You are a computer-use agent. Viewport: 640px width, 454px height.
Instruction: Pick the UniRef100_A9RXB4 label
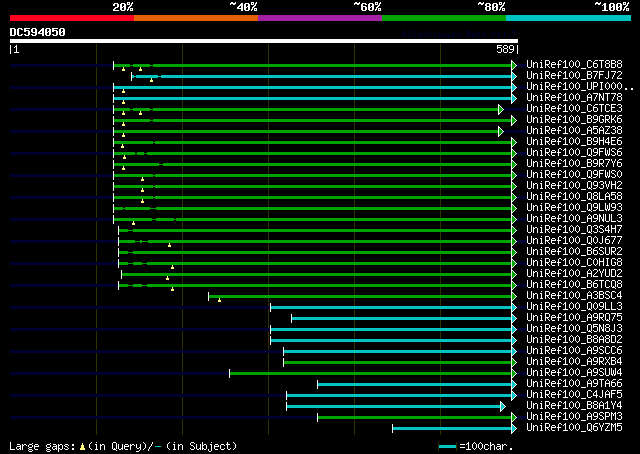coord(574,362)
